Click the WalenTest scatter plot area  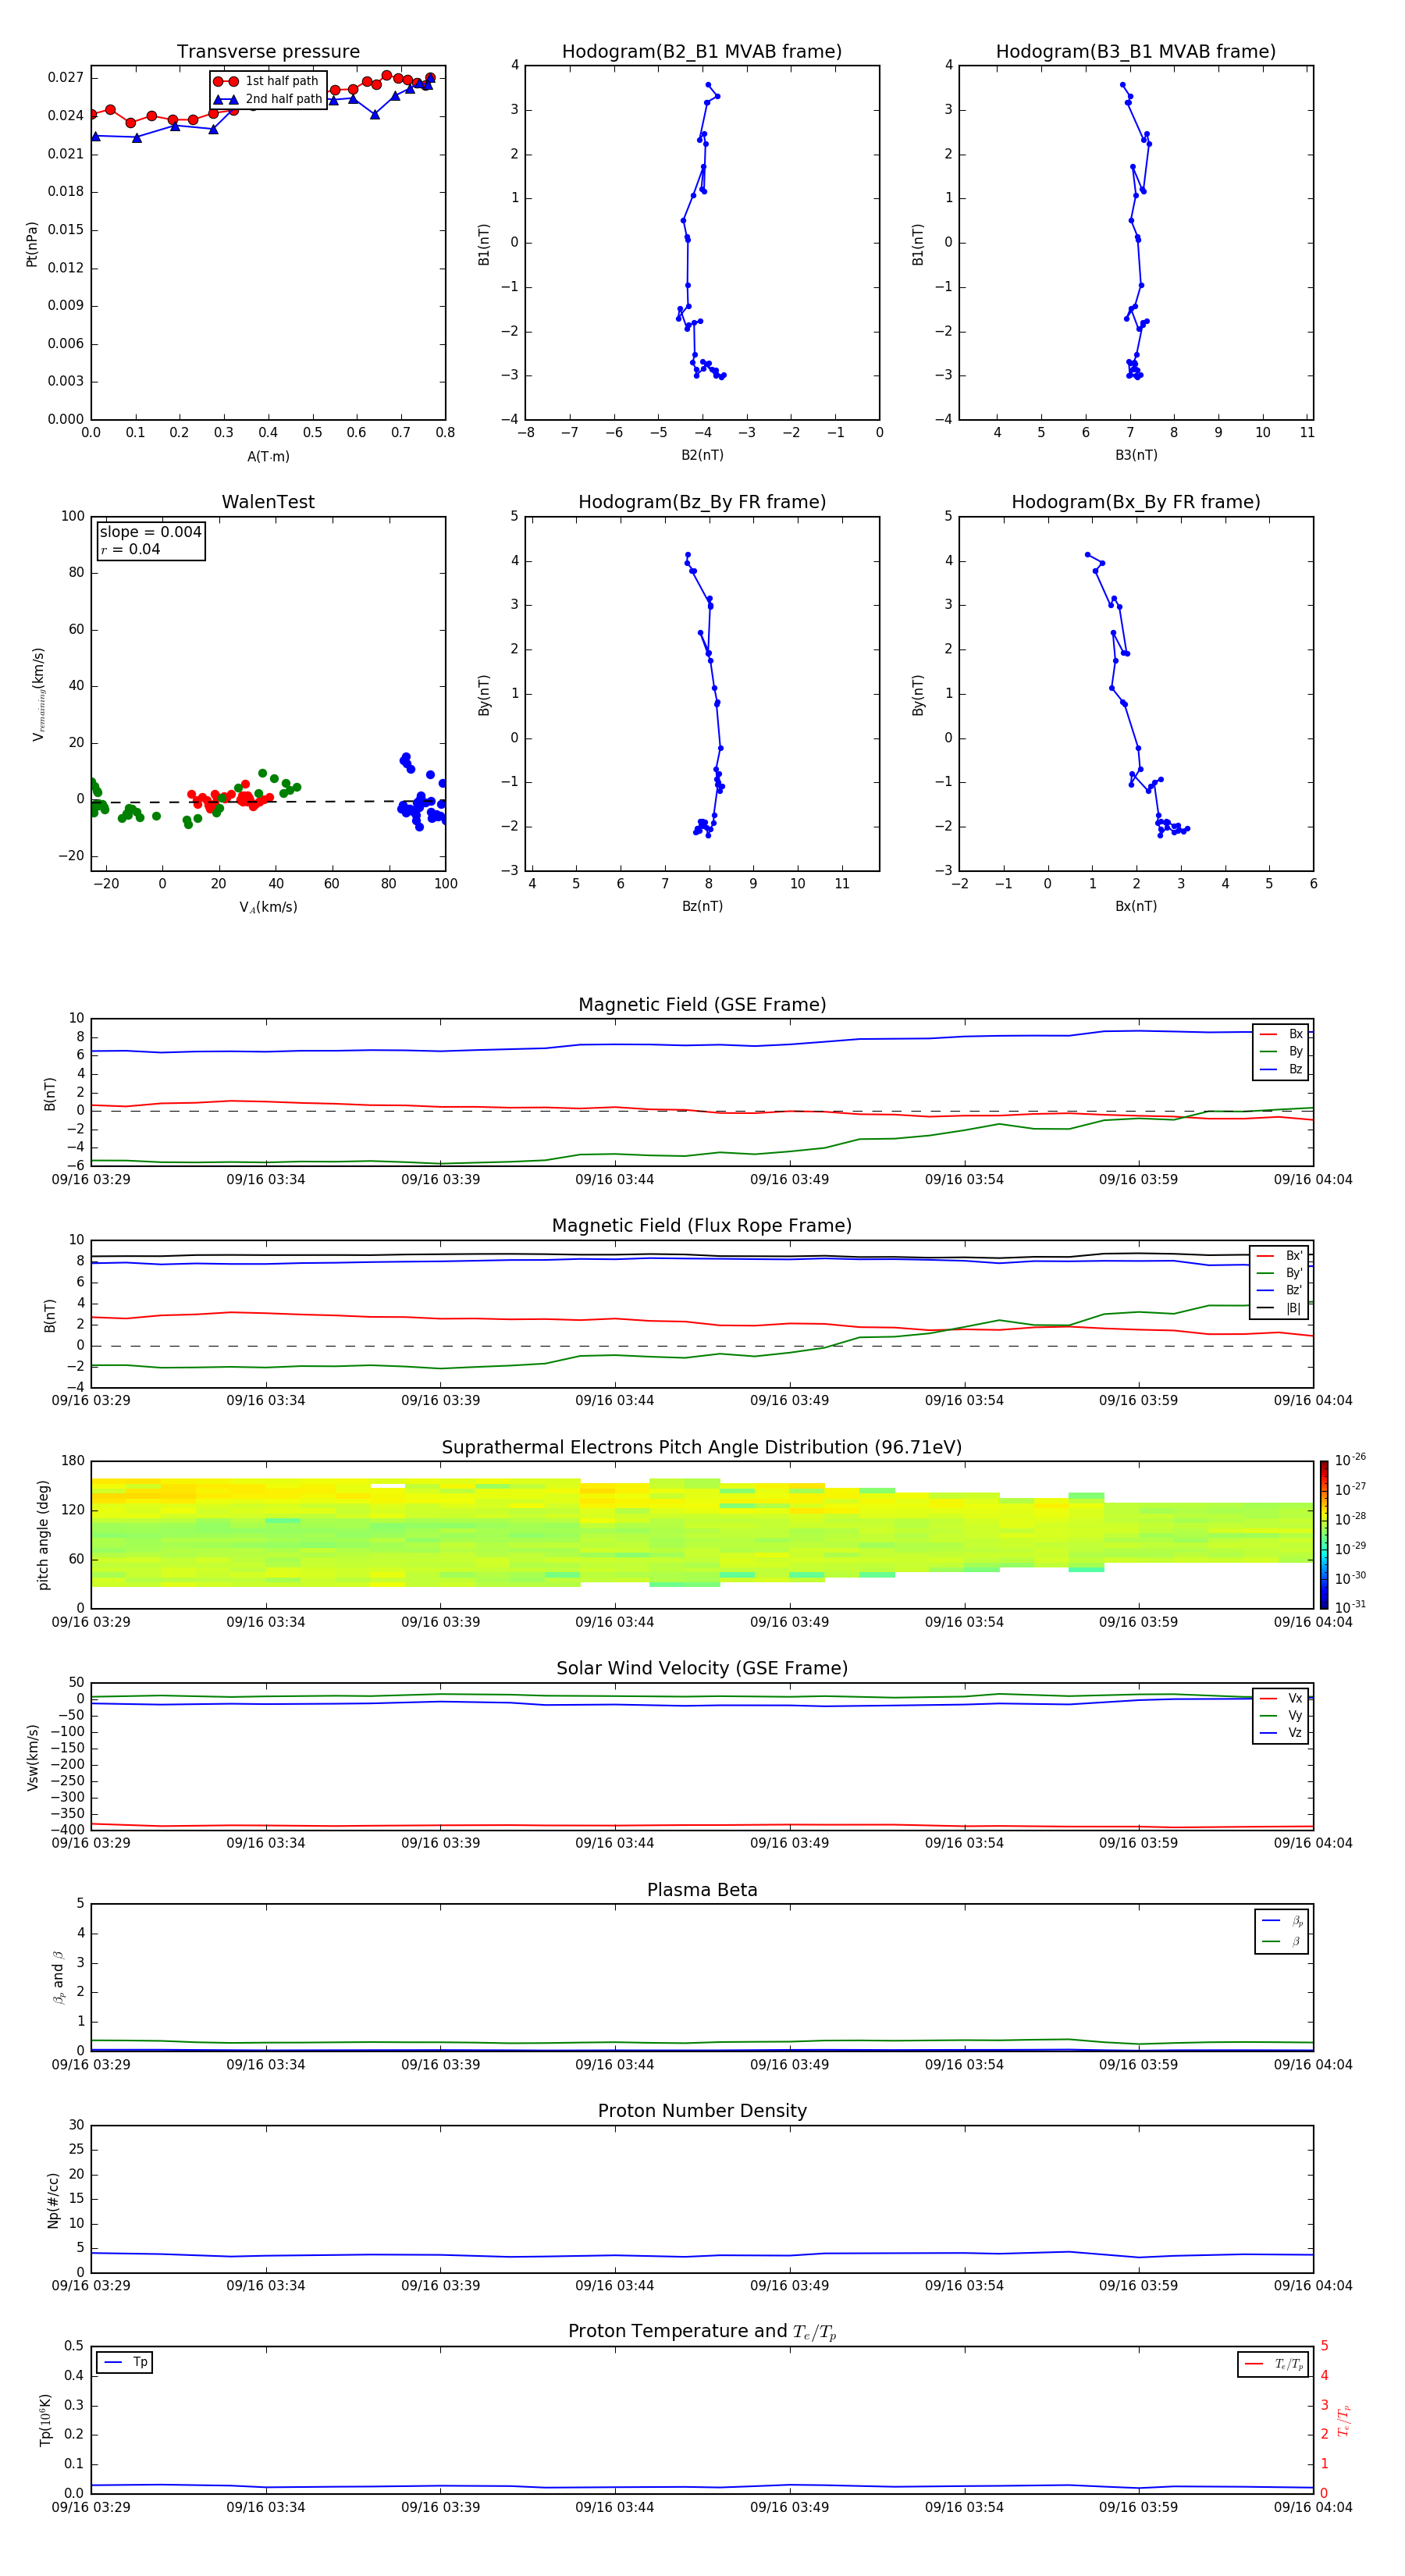tap(268, 693)
